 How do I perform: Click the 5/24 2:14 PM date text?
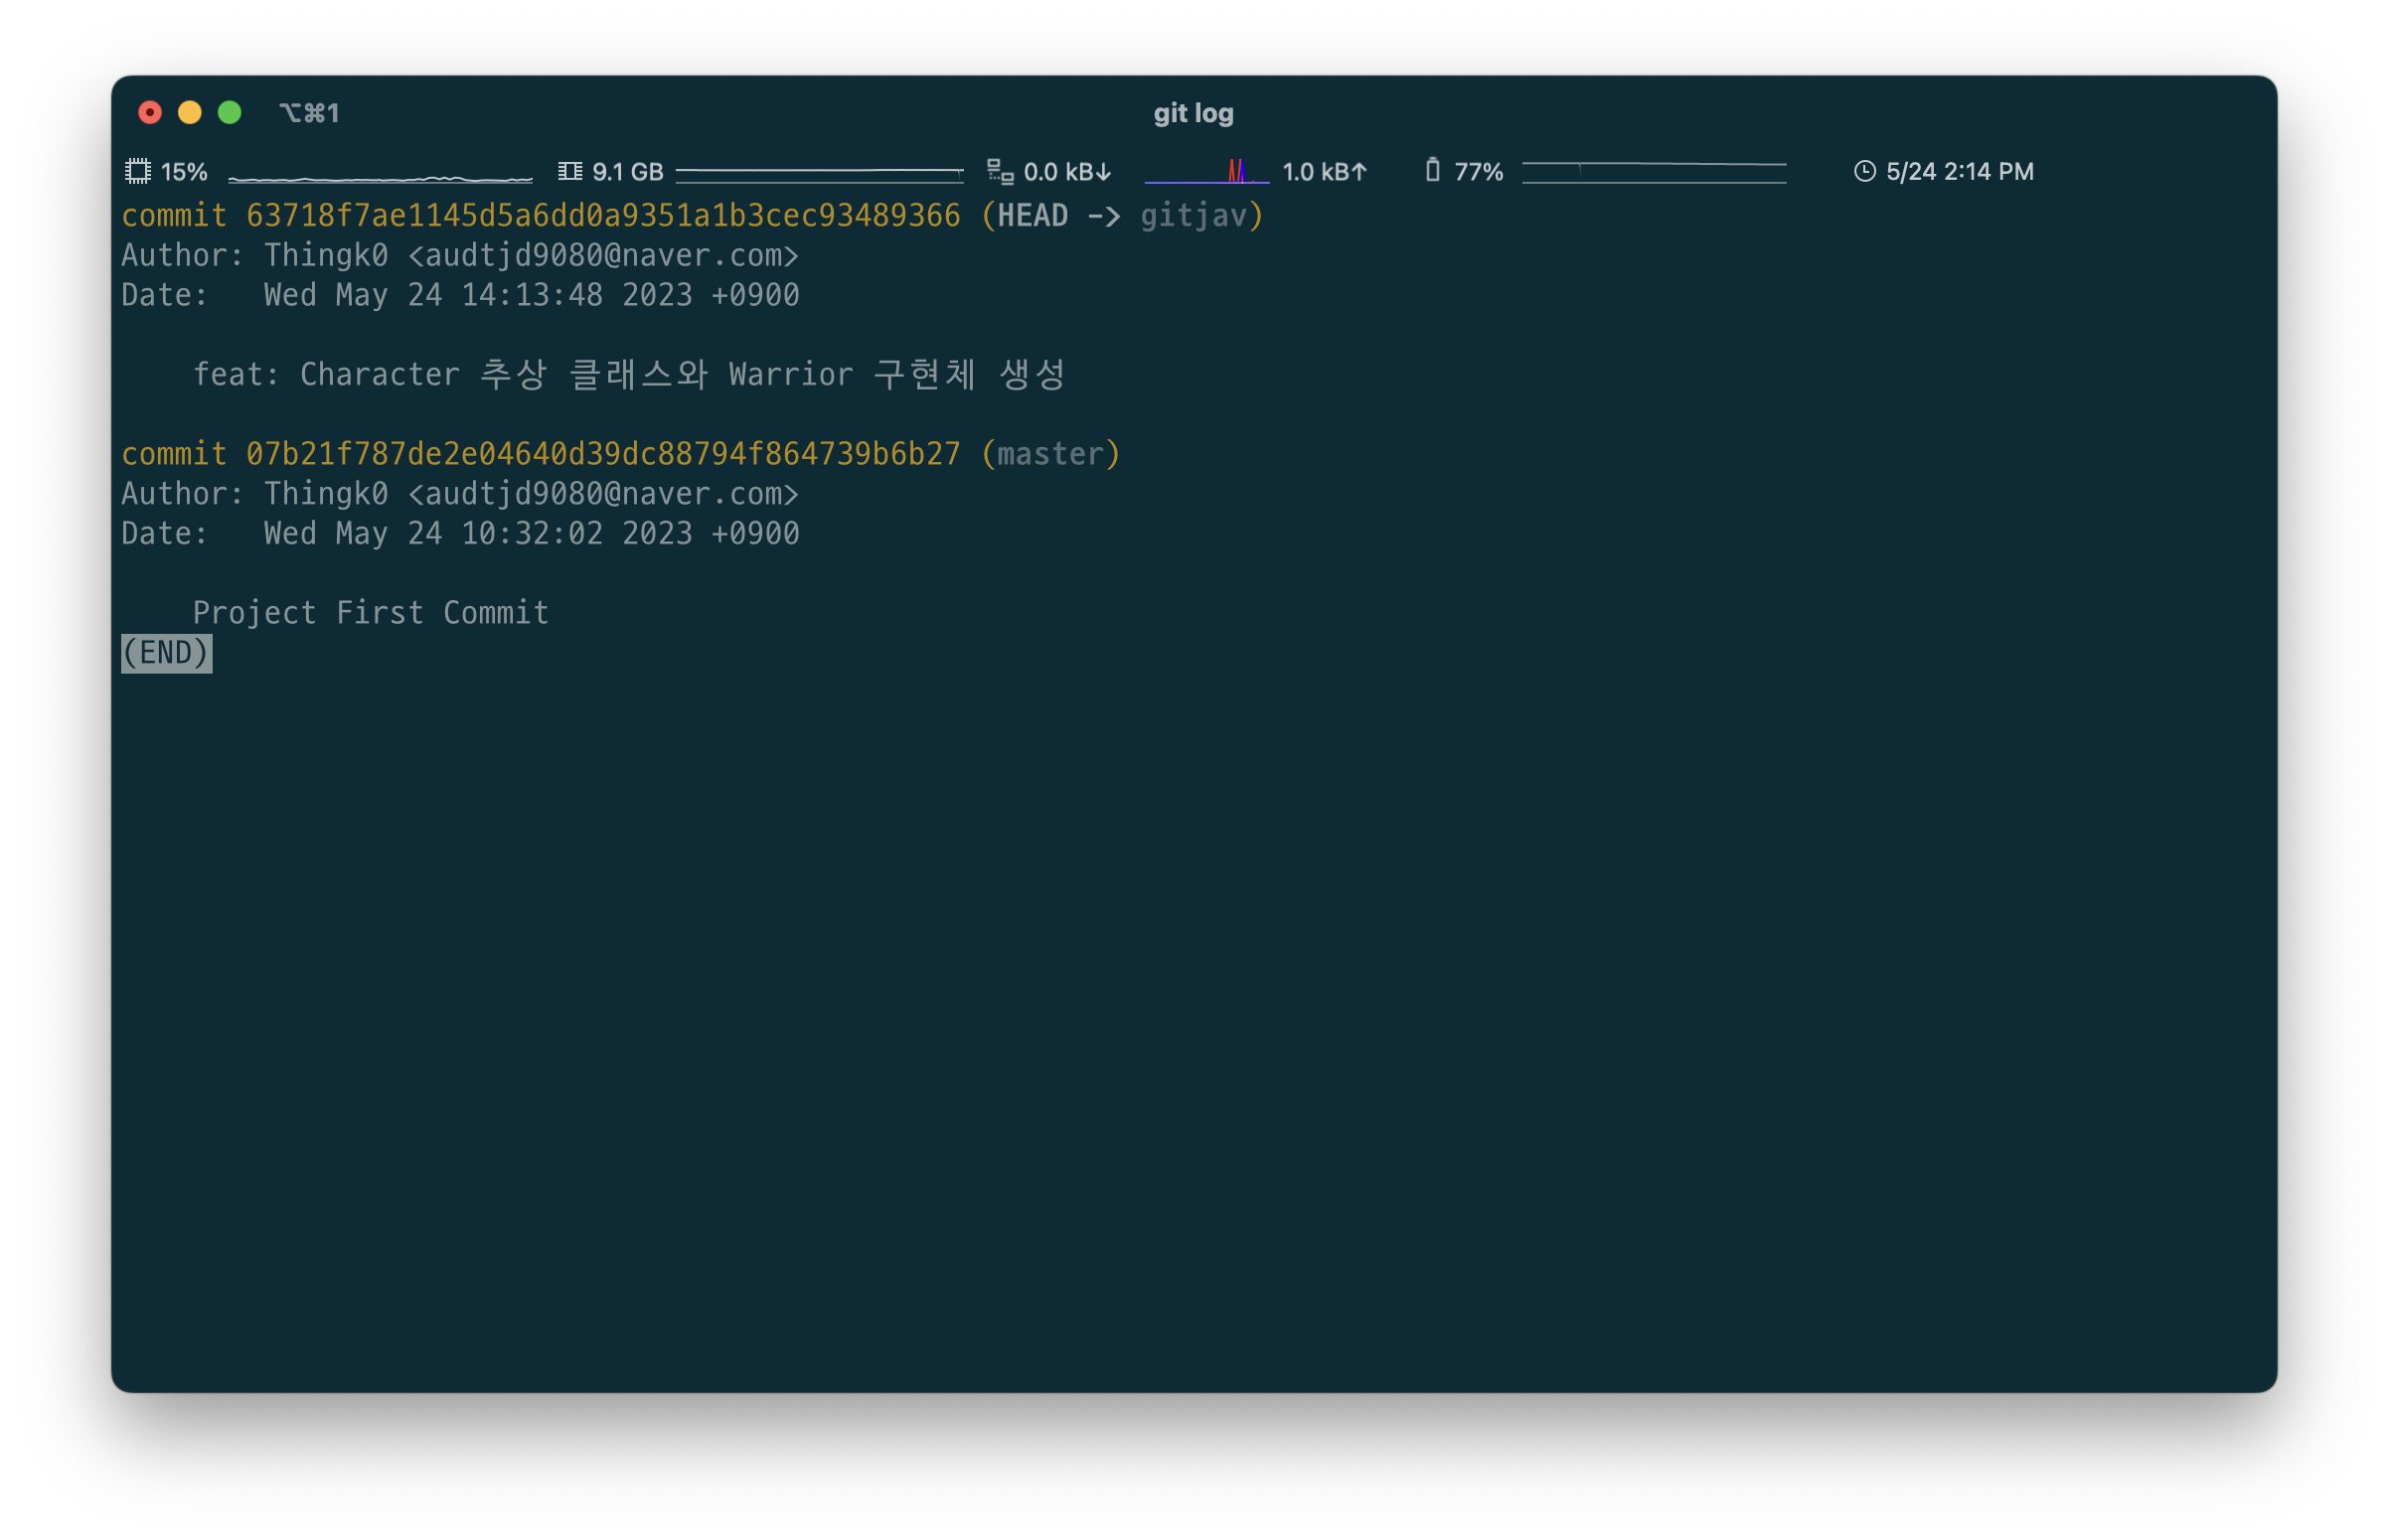pyautogui.click(x=1959, y=171)
